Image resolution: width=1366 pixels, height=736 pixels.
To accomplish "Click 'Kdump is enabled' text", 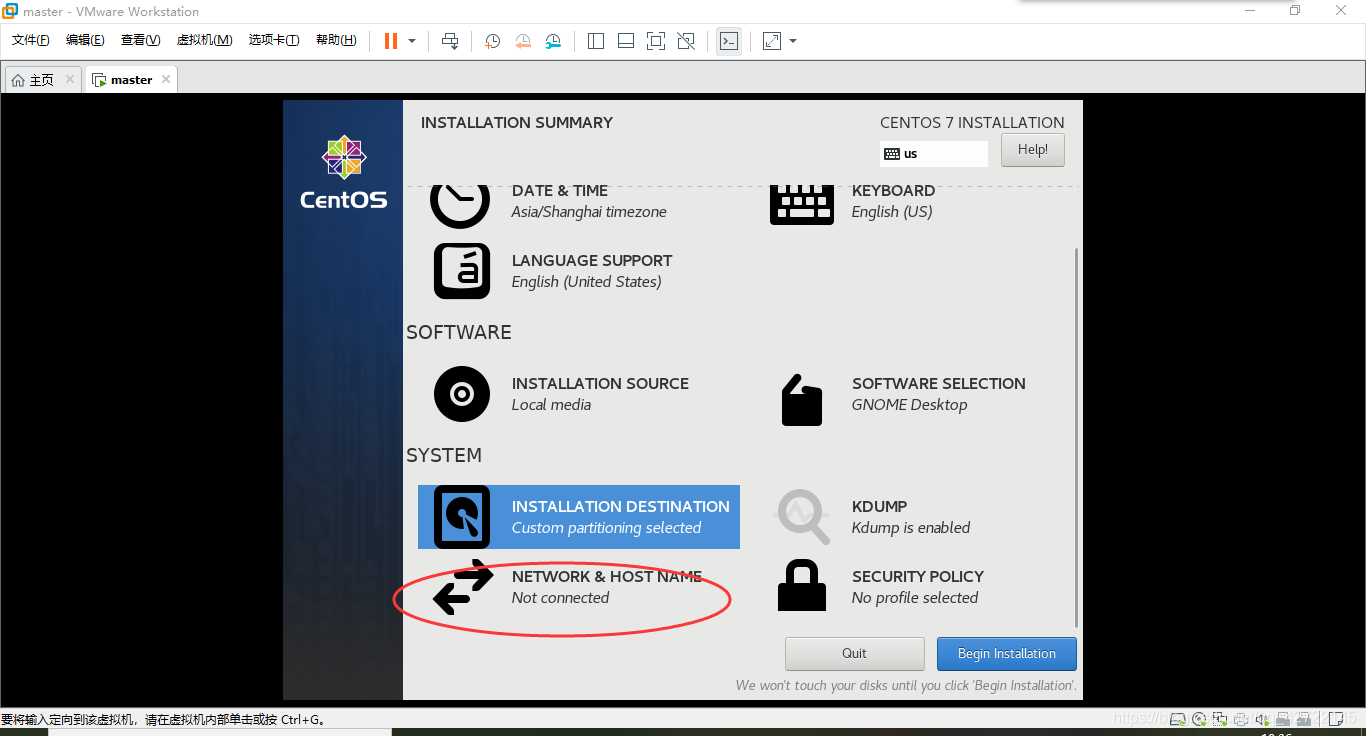I will coord(911,528).
